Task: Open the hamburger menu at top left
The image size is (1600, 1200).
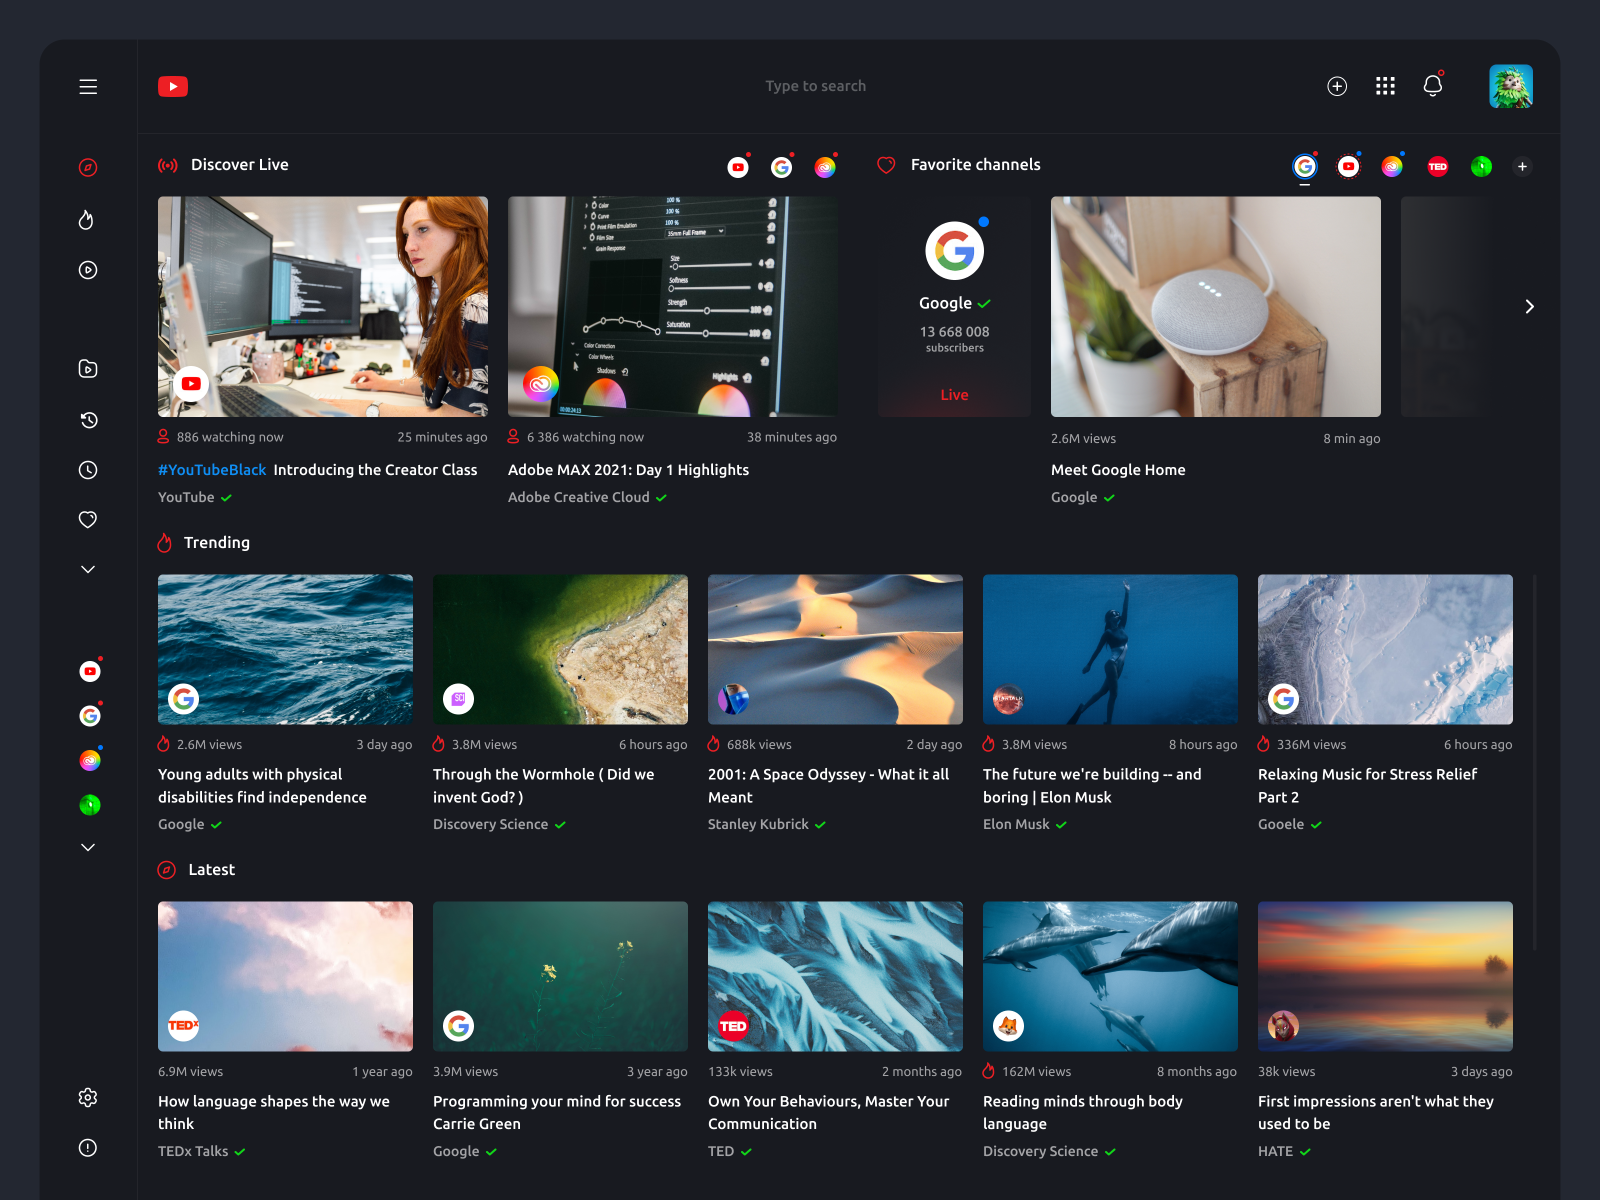Action: coord(88,86)
